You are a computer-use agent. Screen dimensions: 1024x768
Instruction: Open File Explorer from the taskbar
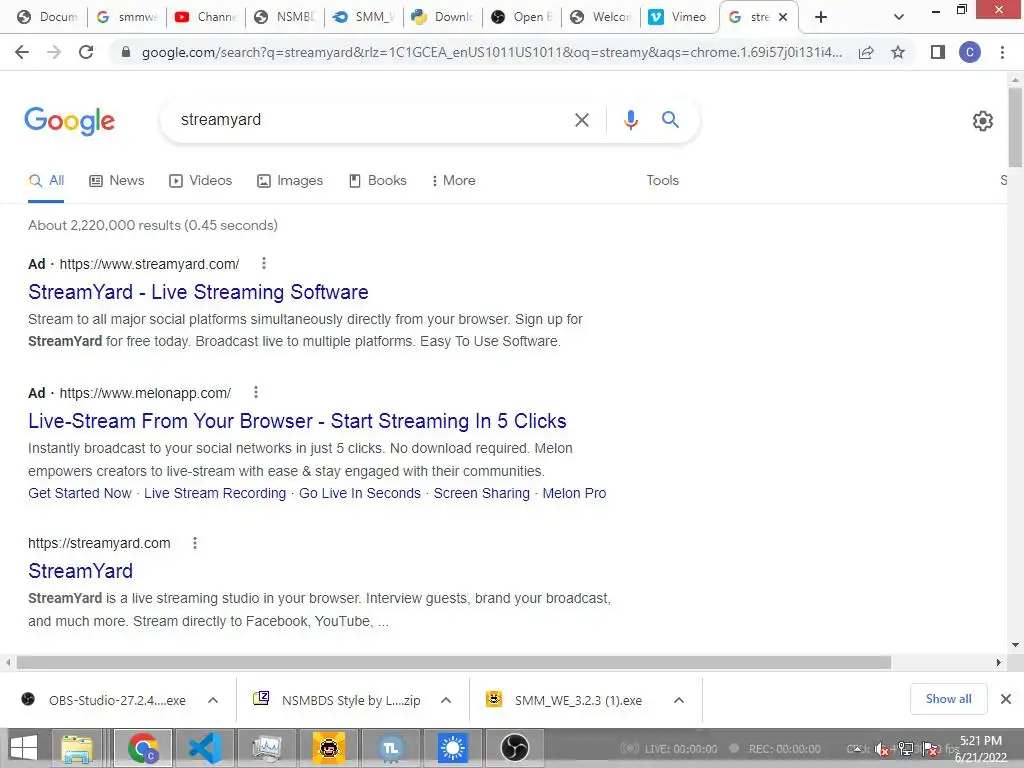tap(76, 748)
